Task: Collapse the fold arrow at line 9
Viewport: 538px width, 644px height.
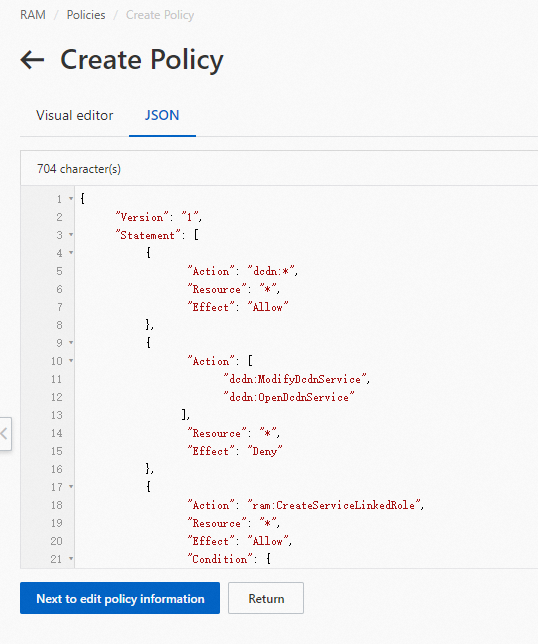Action: 71,343
